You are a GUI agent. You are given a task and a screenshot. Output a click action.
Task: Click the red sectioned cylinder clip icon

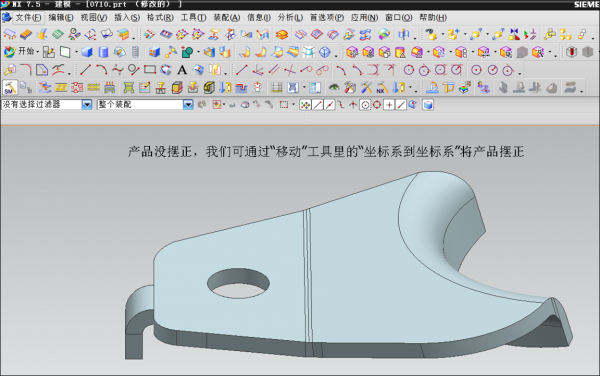pyautogui.click(x=571, y=52)
